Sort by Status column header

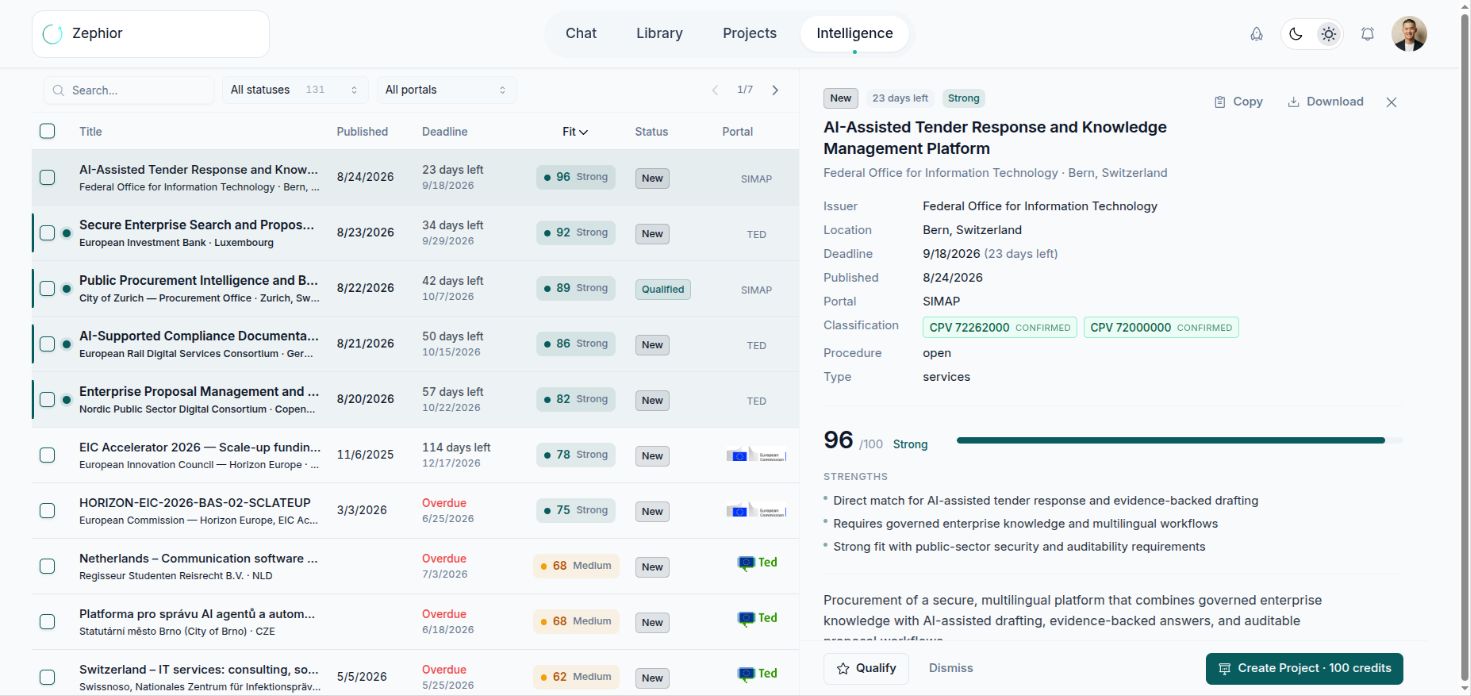click(651, 132)
